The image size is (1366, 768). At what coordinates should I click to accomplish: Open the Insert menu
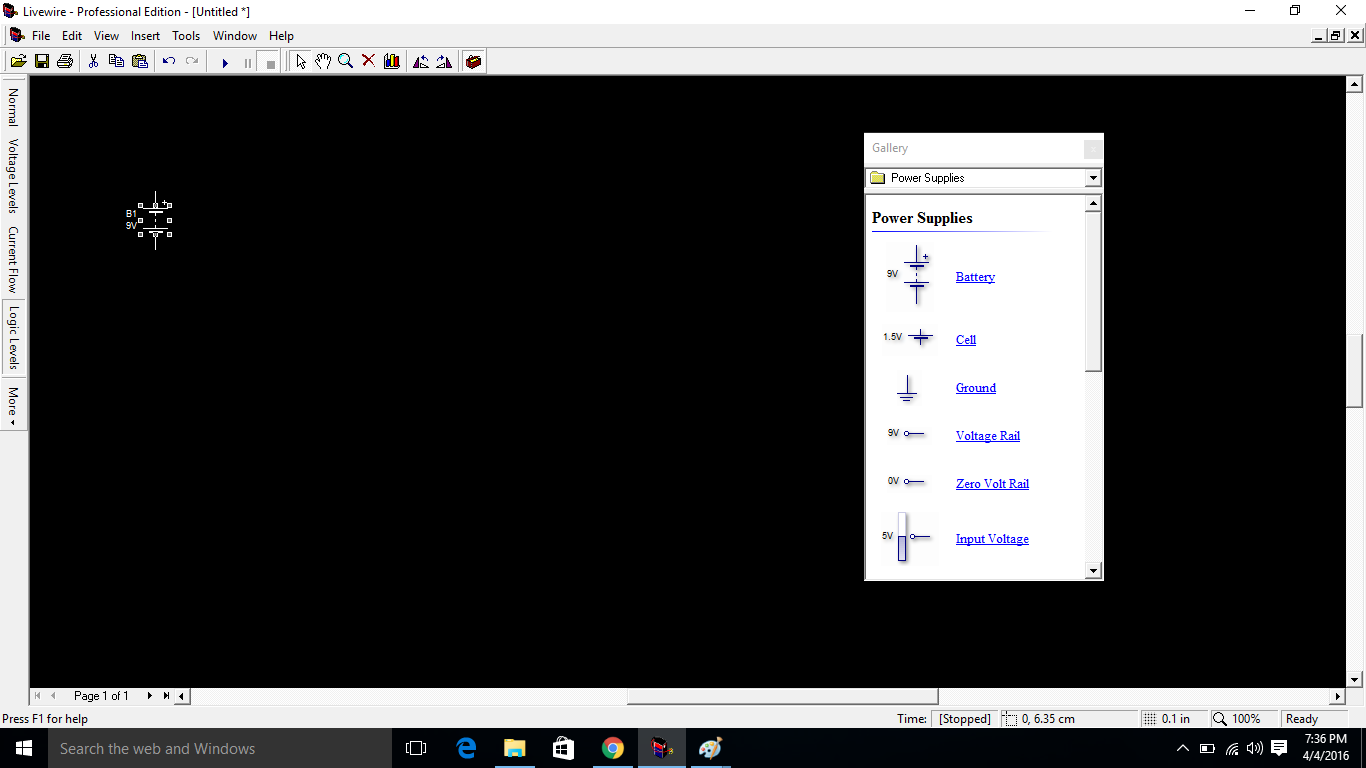(145, 36)
